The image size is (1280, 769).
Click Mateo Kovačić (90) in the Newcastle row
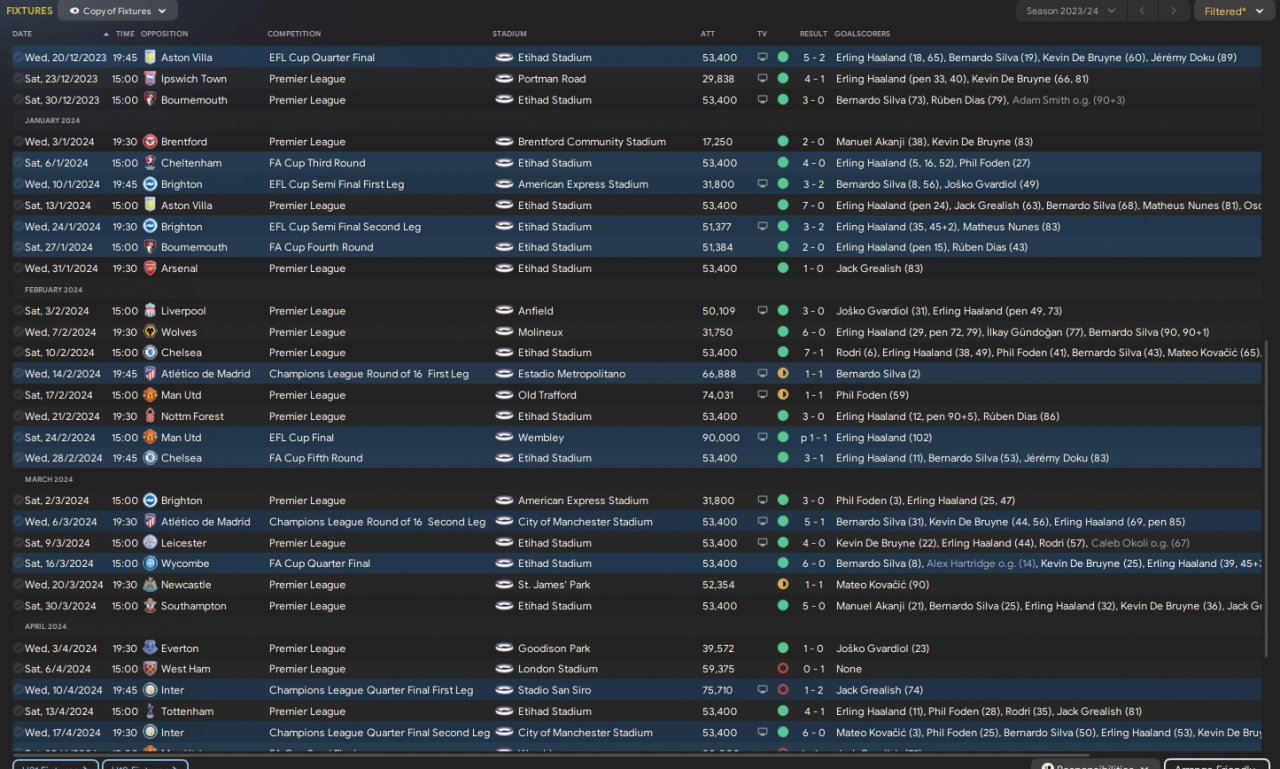click(x=882, y=585)
